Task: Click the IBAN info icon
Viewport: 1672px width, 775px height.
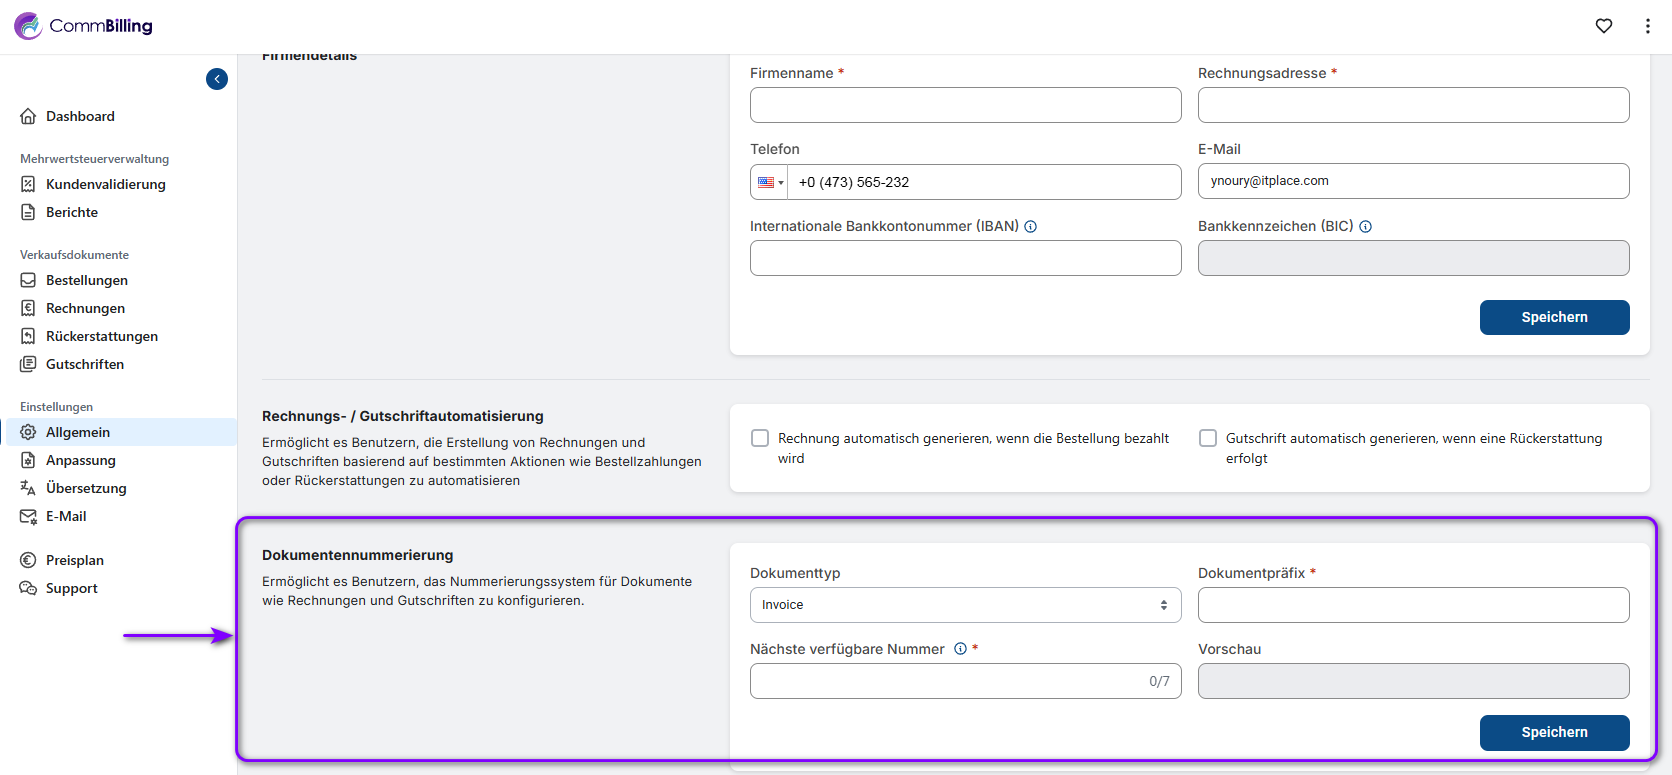Action: pos(1031,227)
